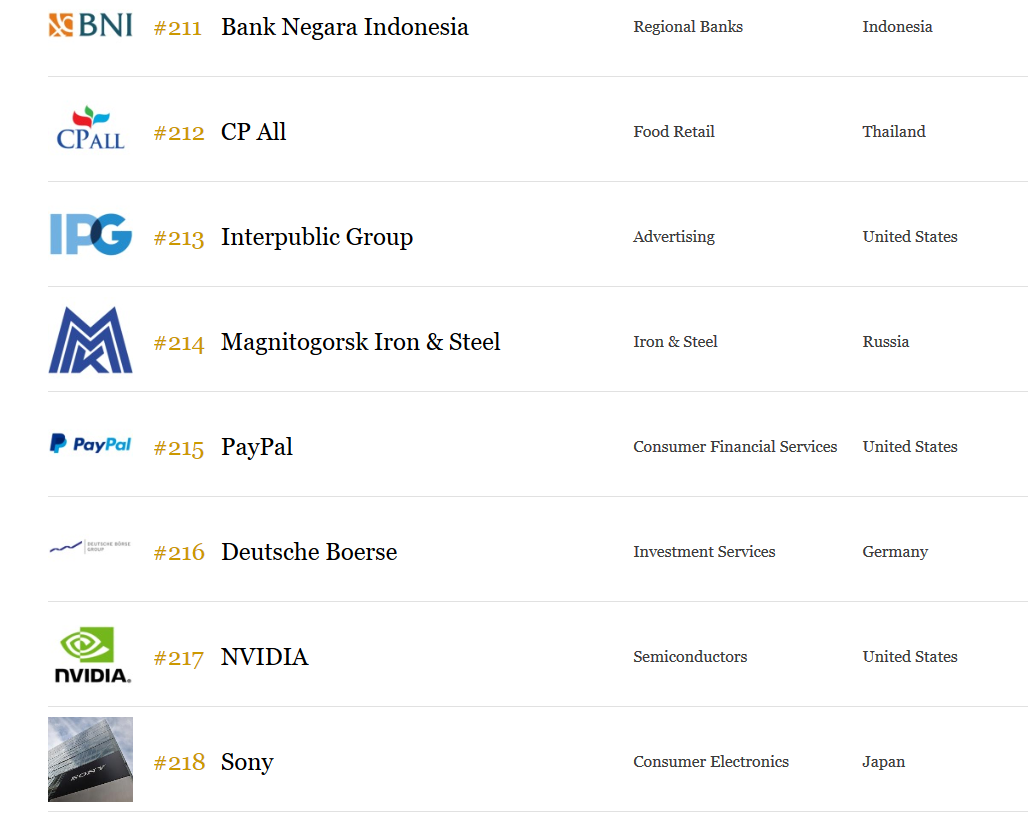1032x830 pixels.
Task: Open the Deutsche Boerse listing
Action: [308, 552]
